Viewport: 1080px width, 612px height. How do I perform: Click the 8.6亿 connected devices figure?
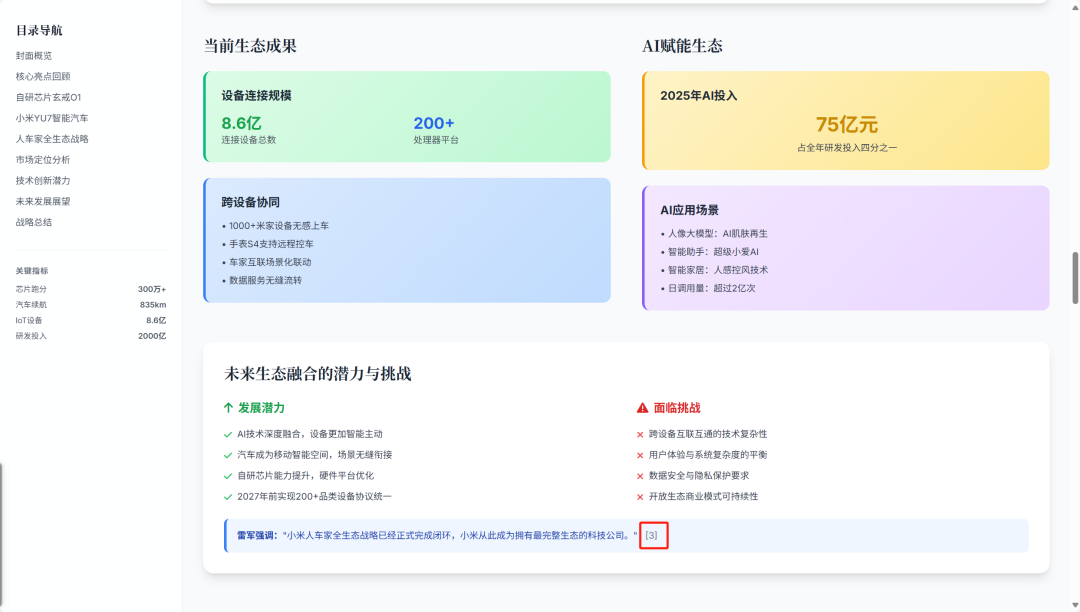tap(241, 123)
